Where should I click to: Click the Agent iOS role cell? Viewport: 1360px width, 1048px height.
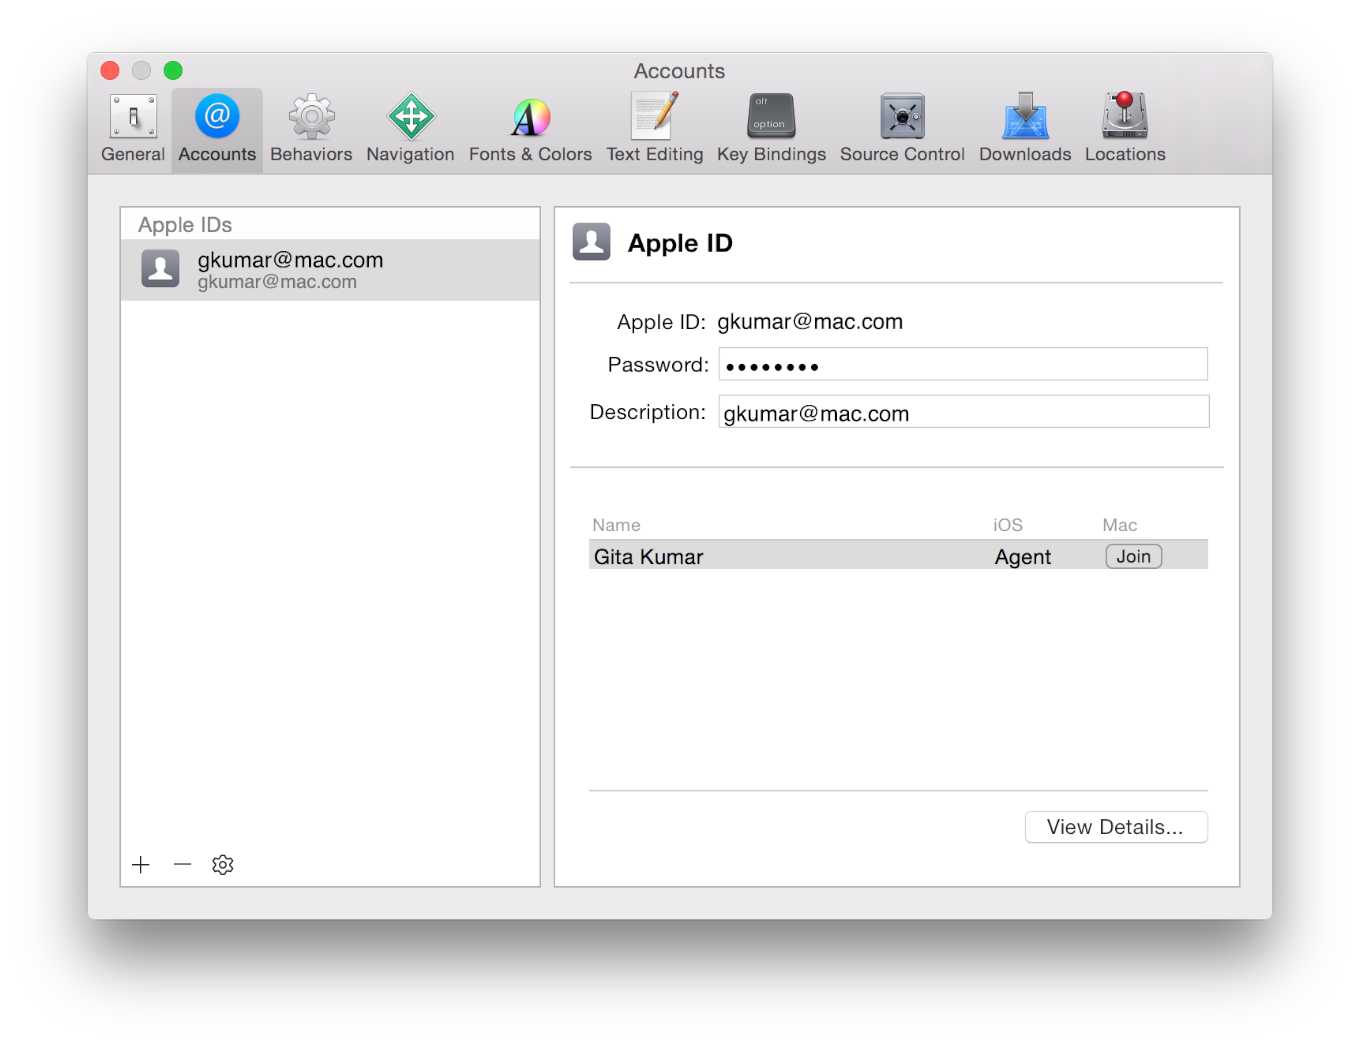coord(1022,557)
